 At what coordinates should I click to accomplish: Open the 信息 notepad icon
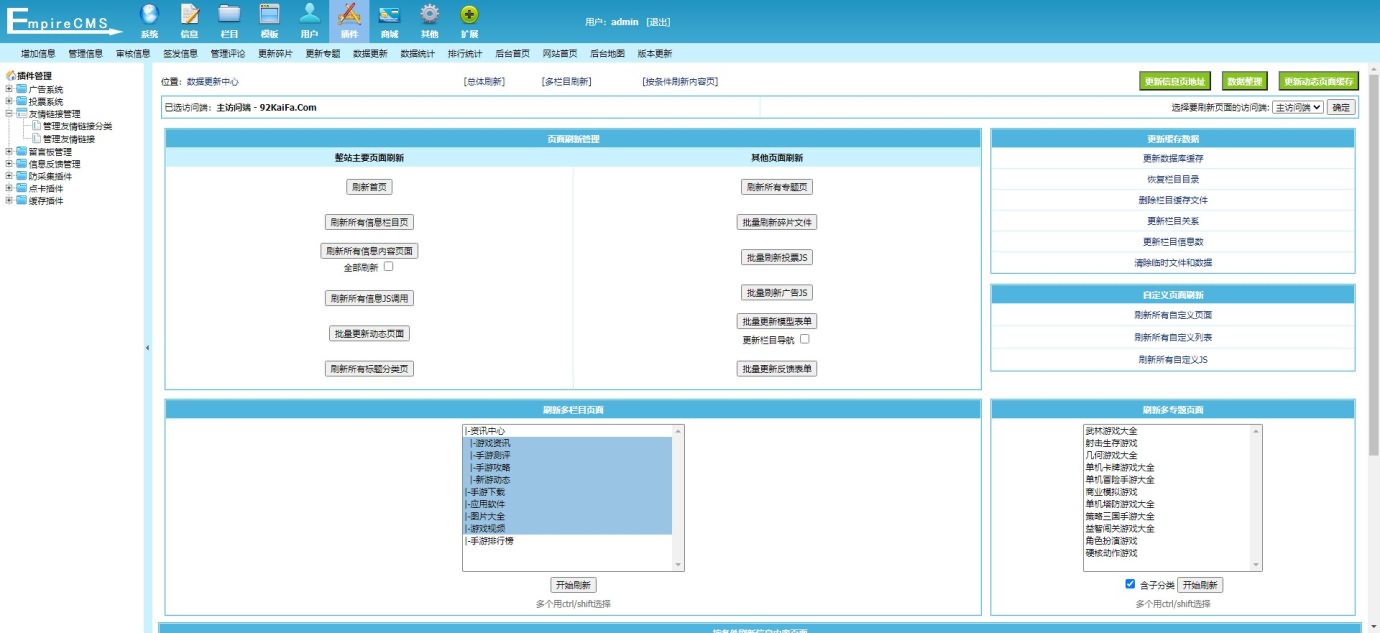point(189,14)
